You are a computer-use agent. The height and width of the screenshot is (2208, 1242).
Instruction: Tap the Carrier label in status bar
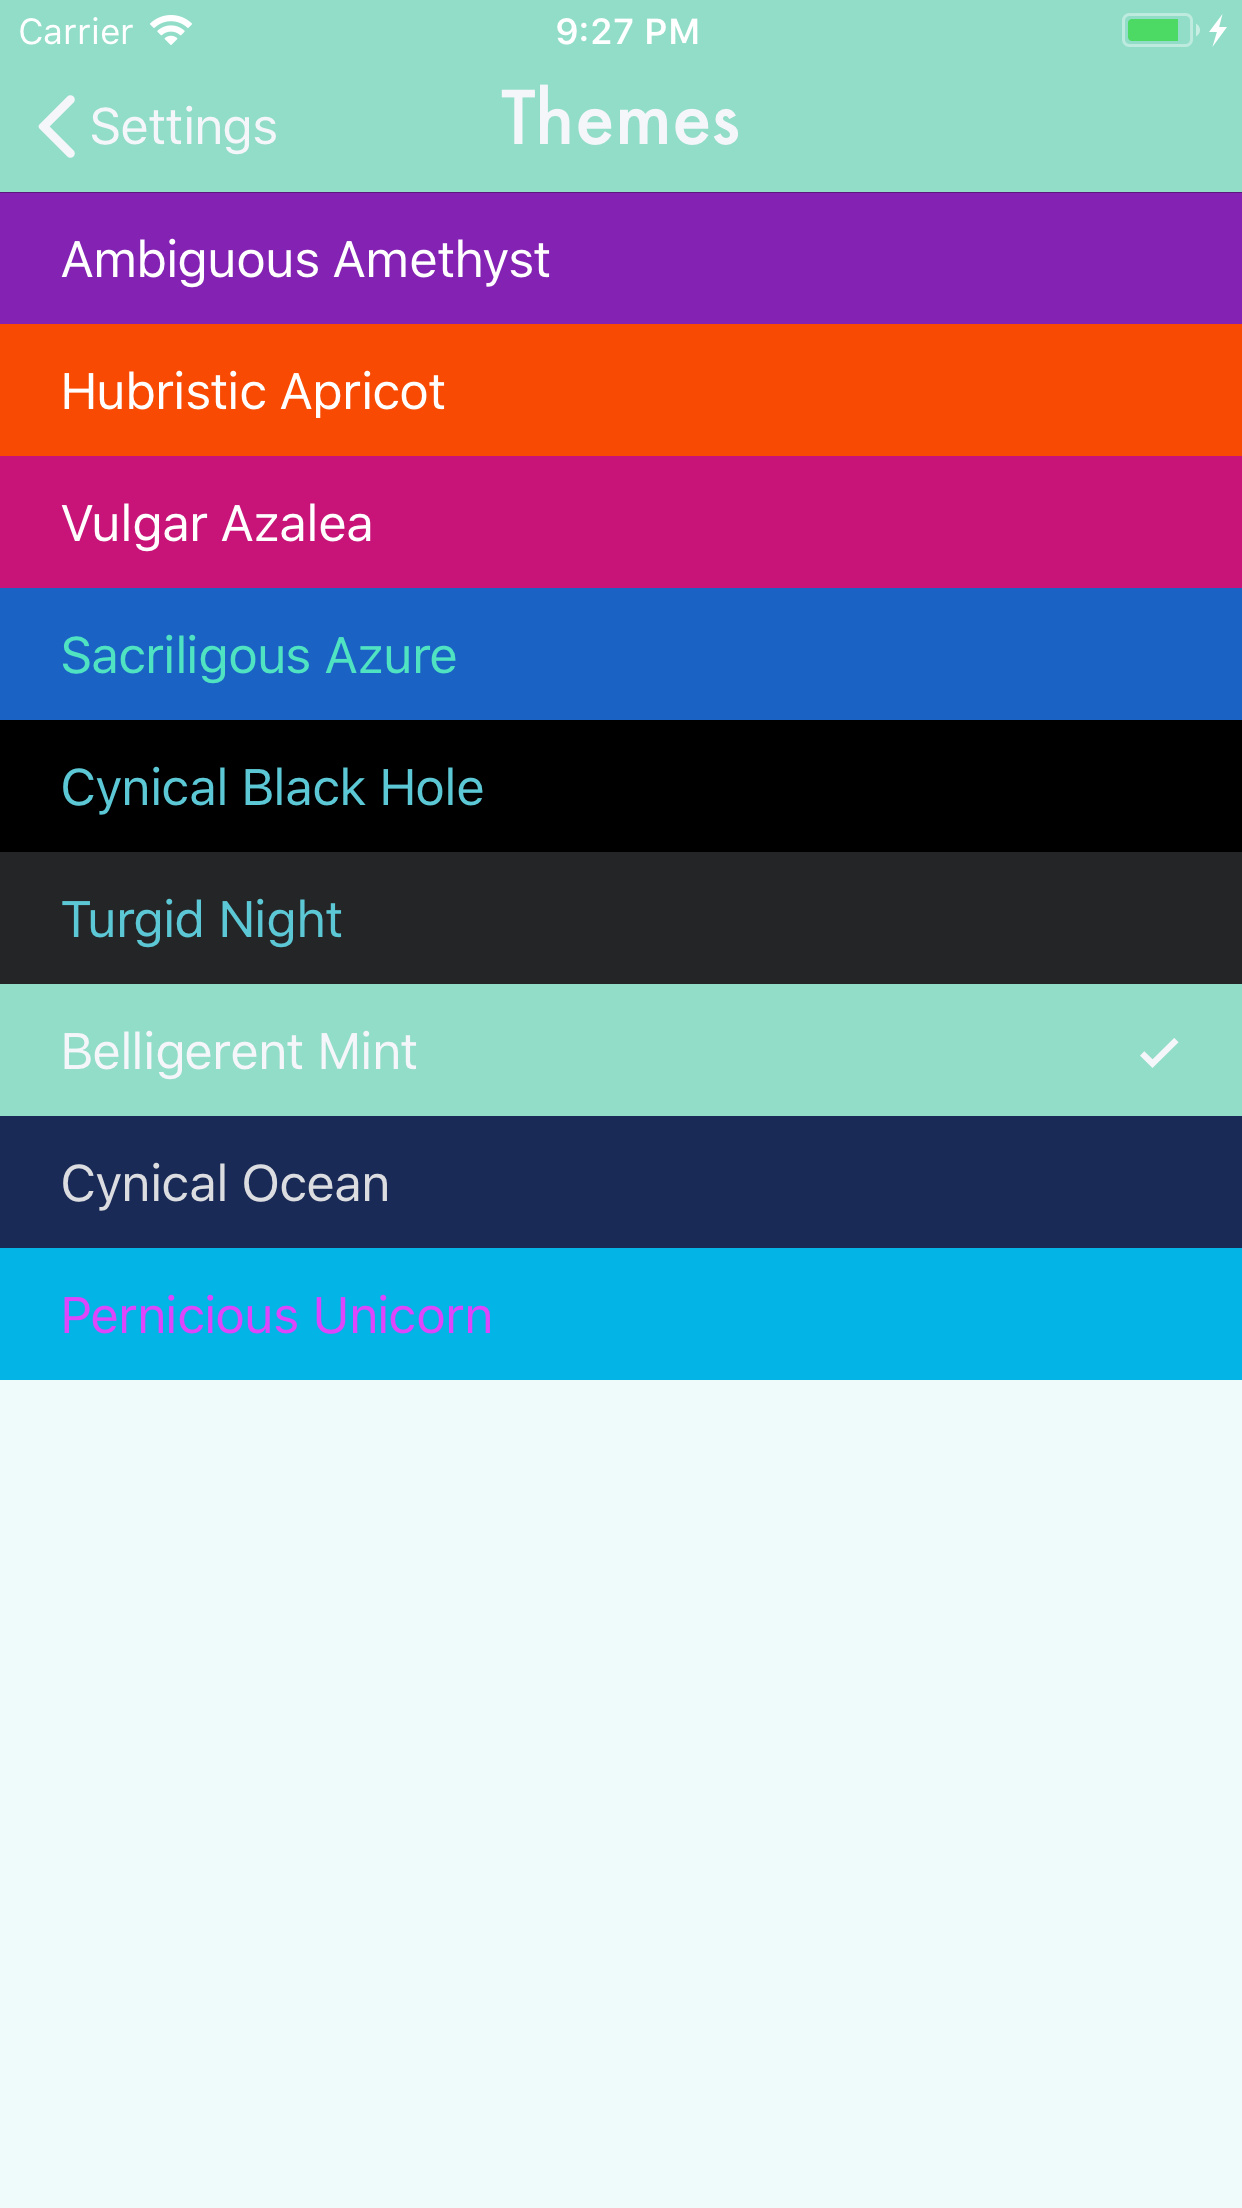click(75, 30)
